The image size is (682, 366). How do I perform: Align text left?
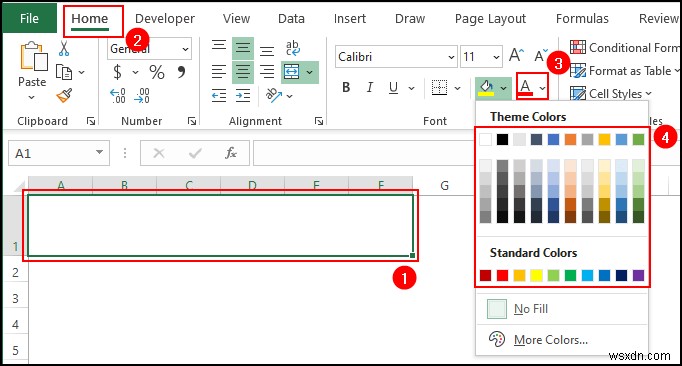pyautogui.click(x=219, y=71)
